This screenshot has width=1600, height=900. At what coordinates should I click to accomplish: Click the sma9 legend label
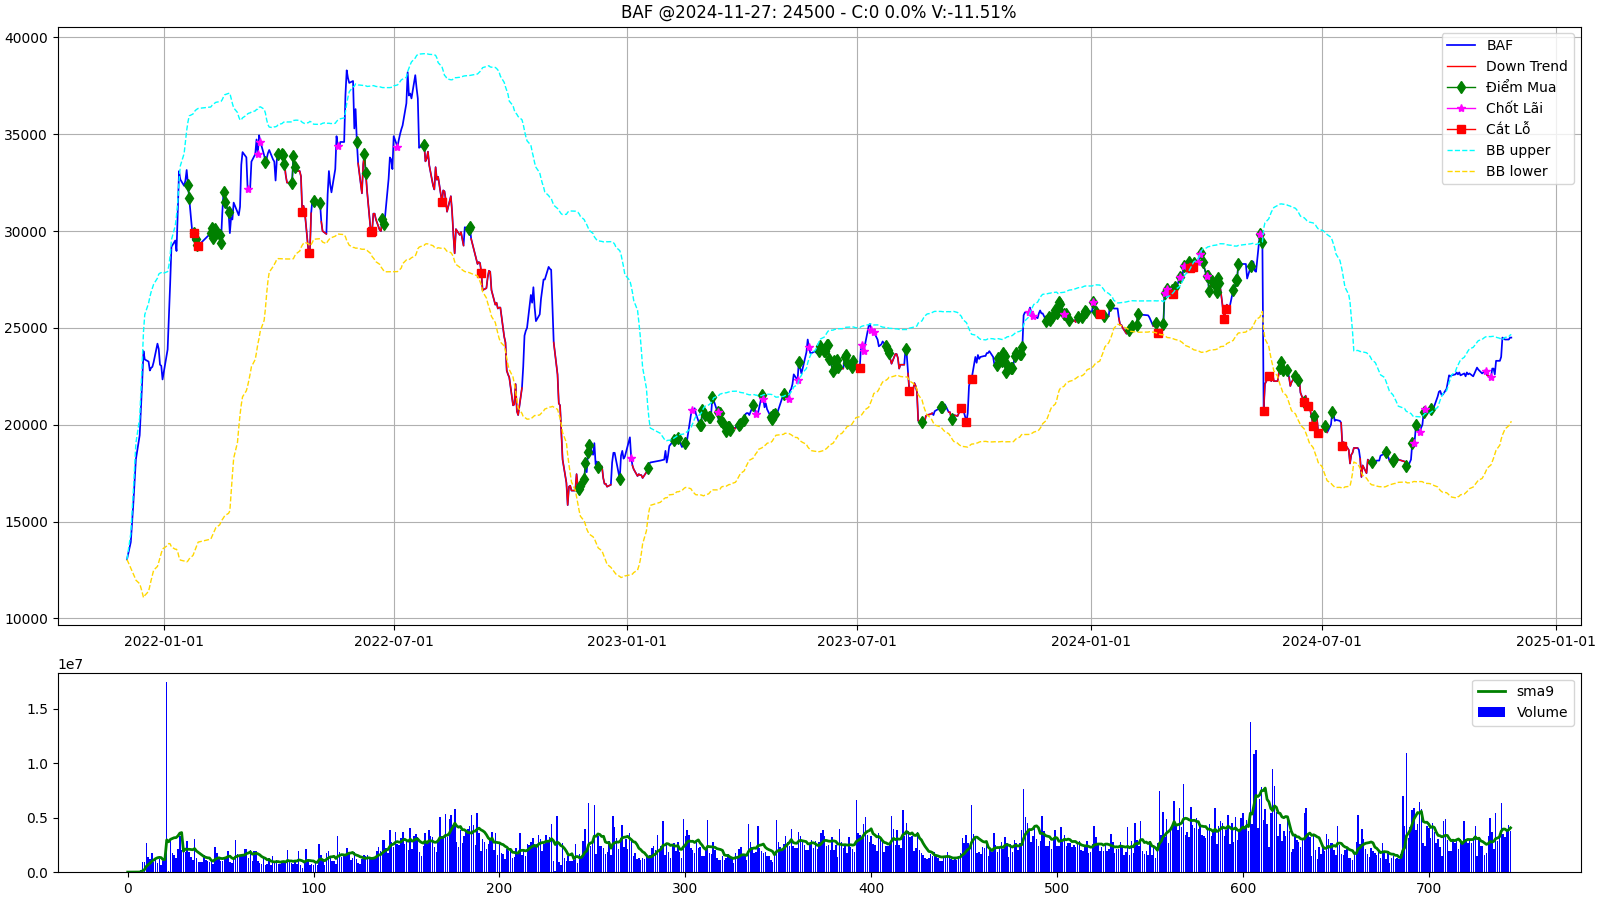coord(1535,691)
